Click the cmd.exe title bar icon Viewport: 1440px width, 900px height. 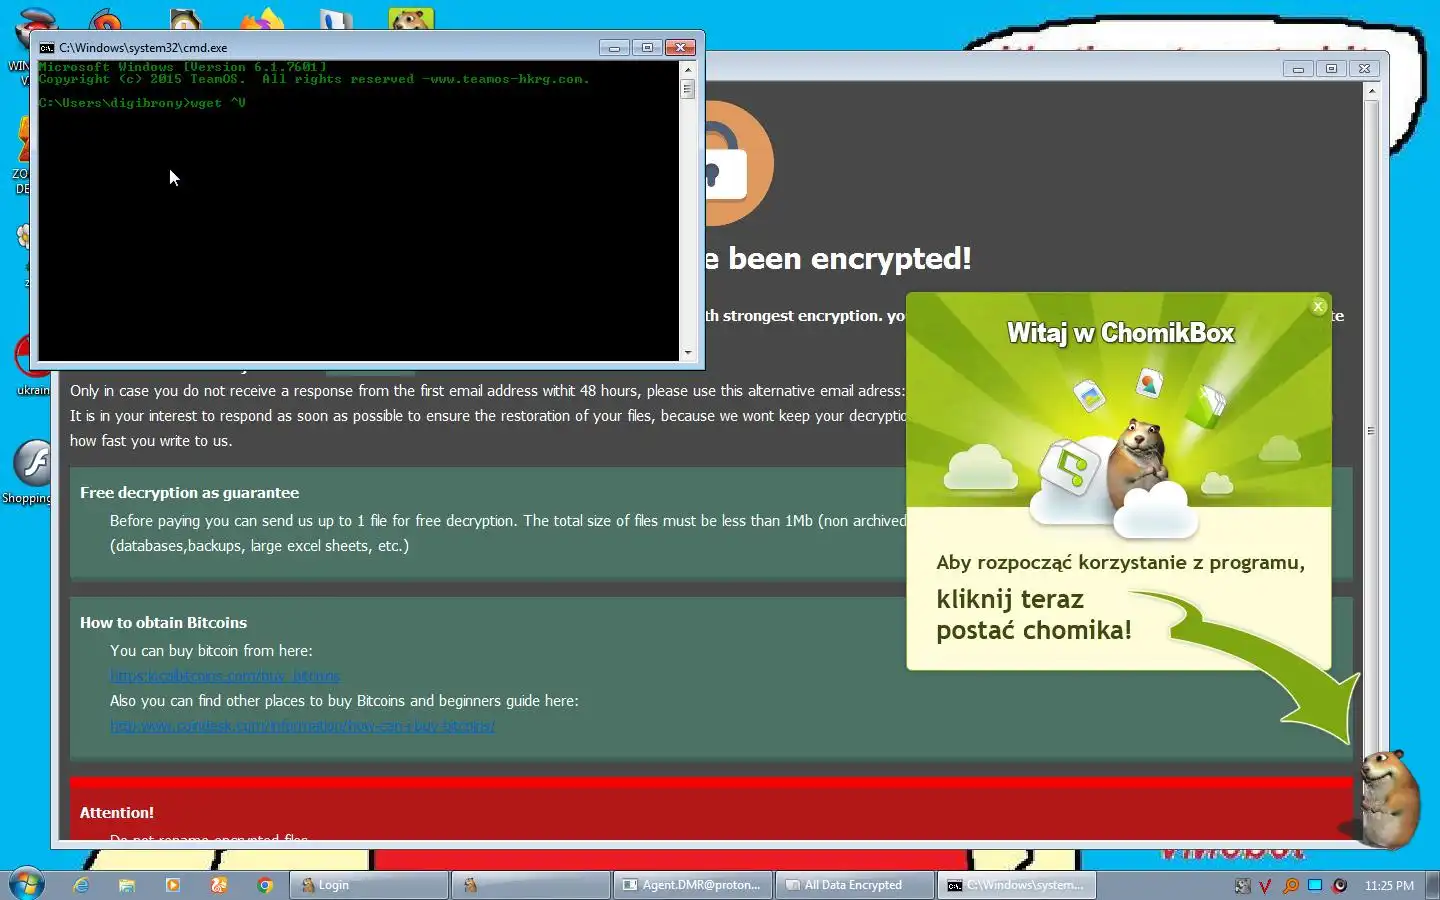[47, 47]
